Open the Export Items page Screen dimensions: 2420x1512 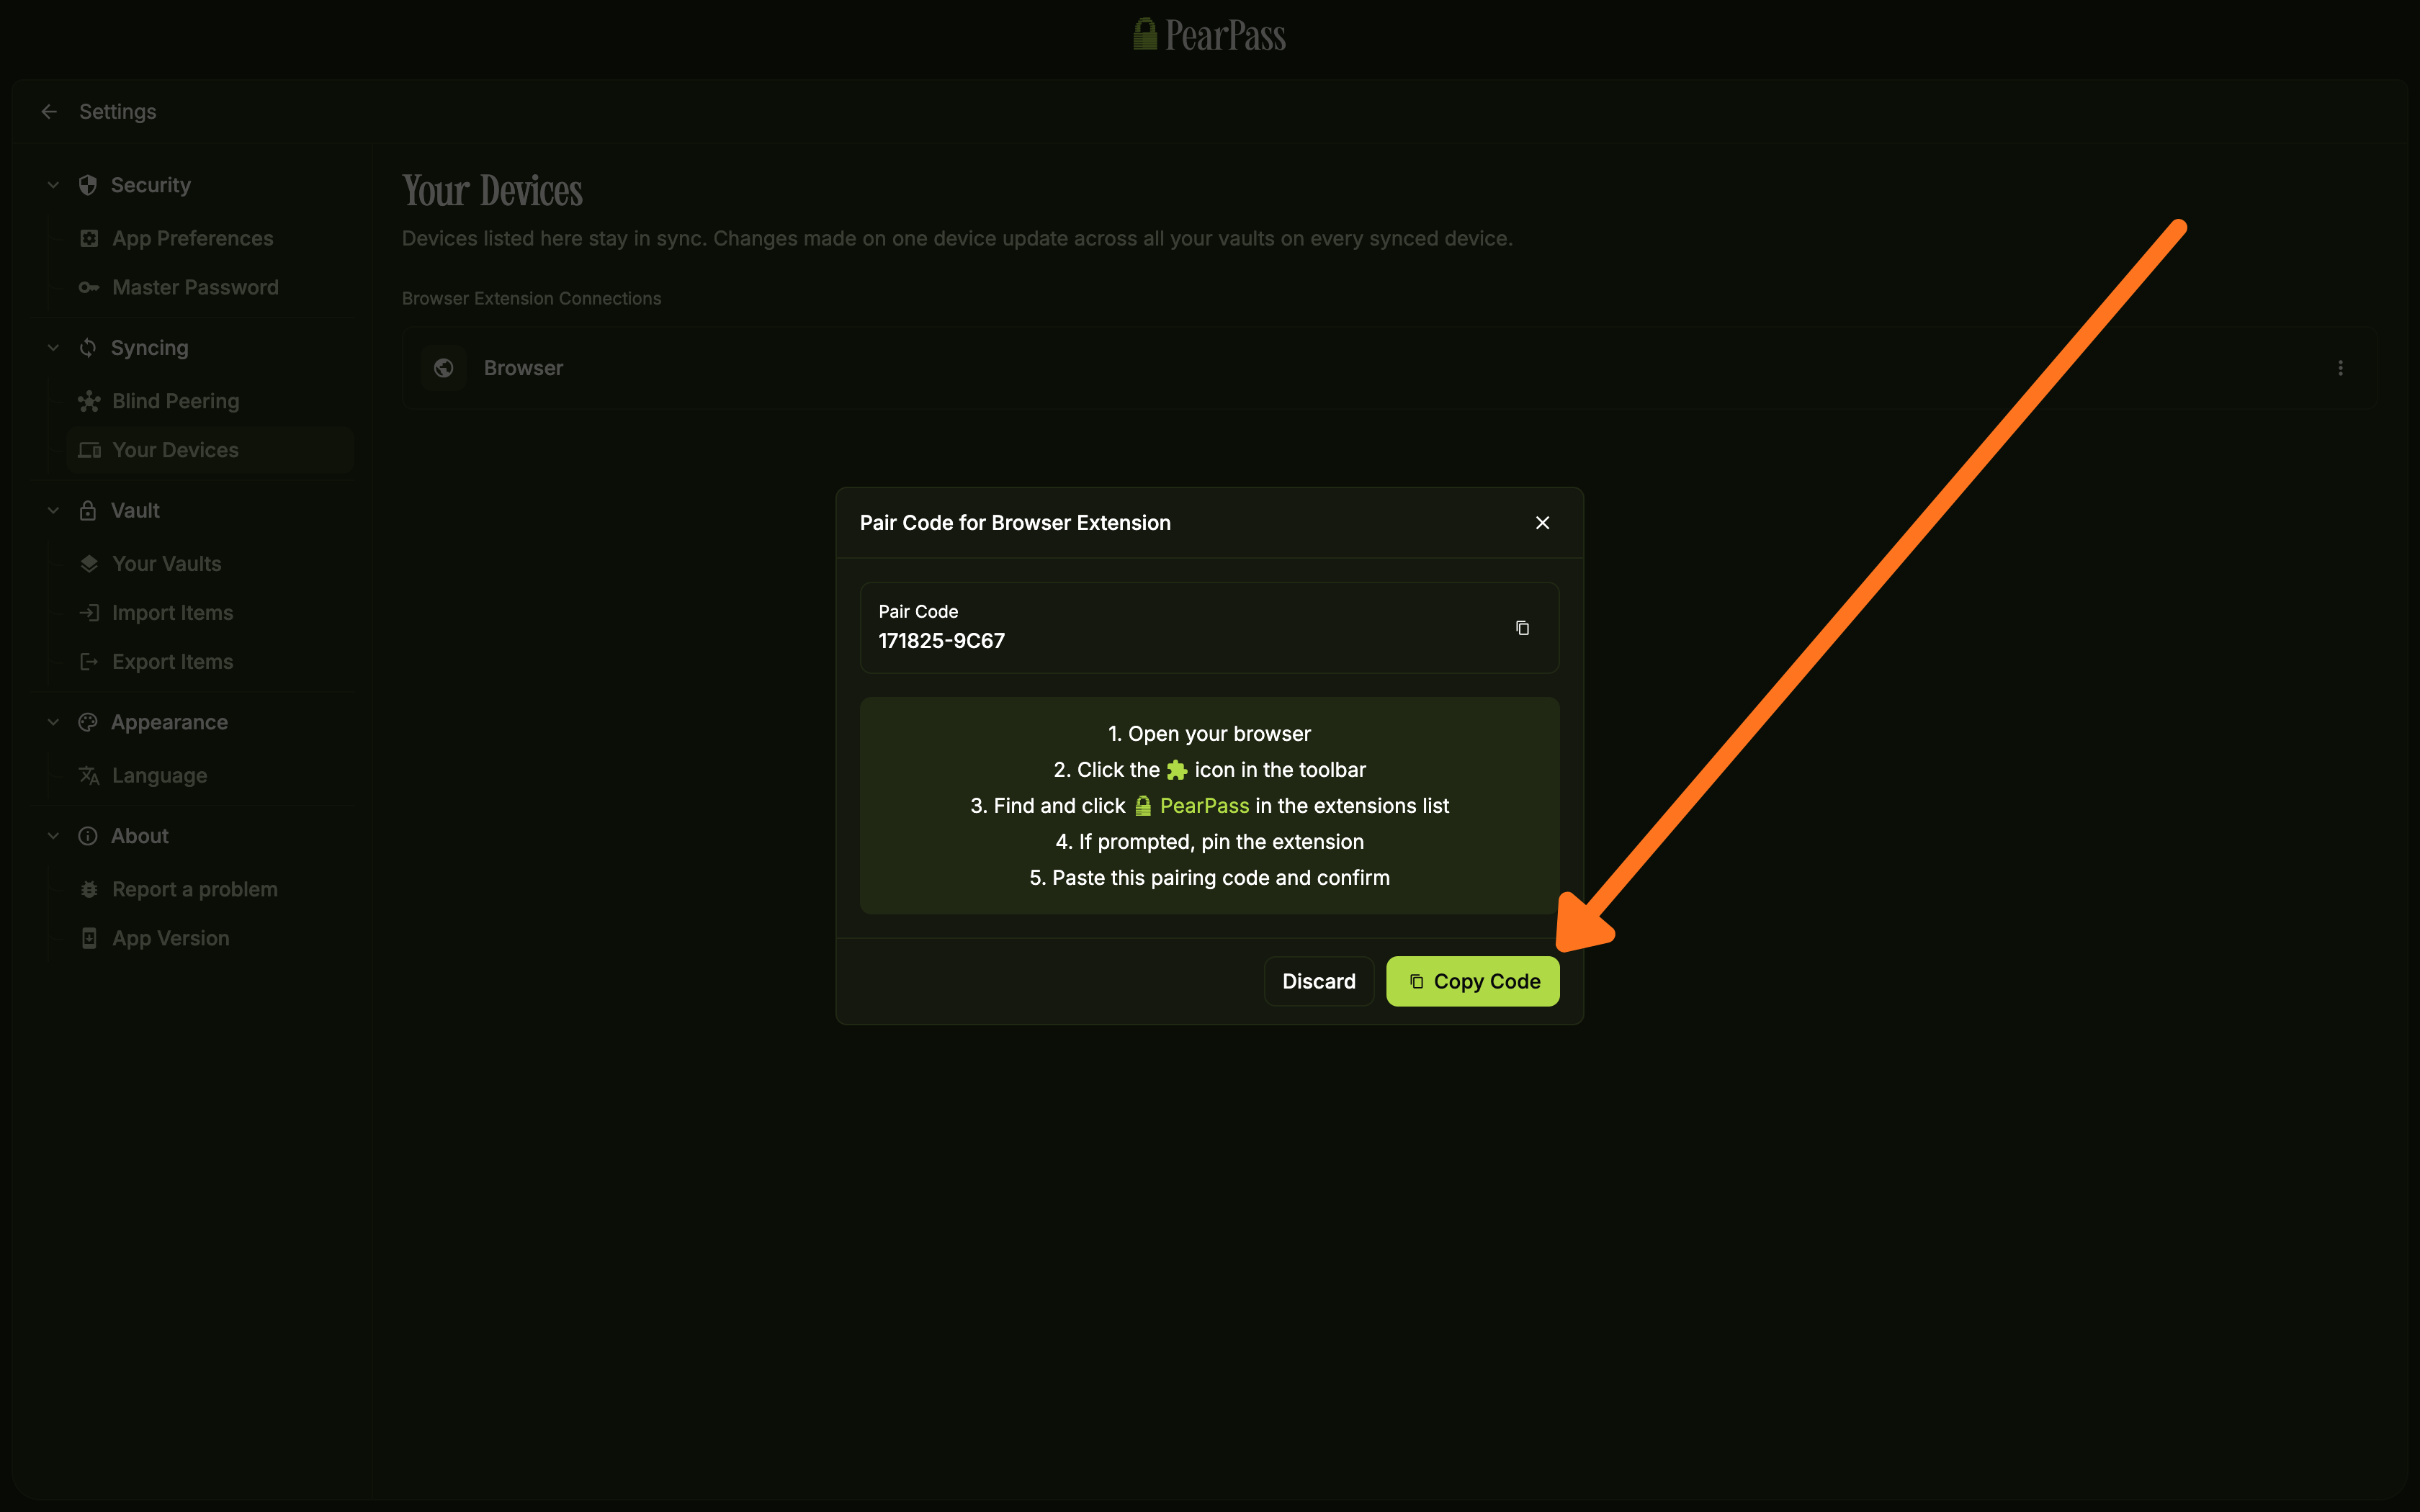pos(210,662)
